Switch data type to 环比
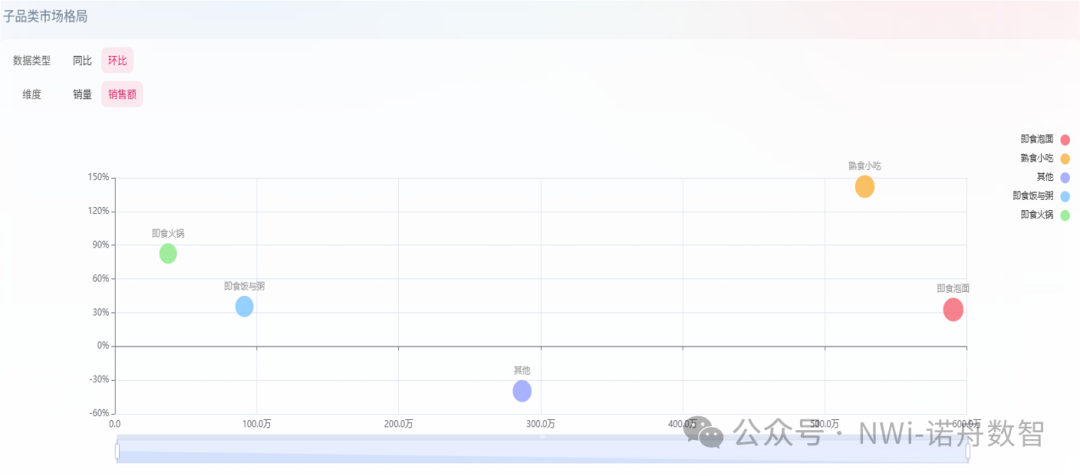 click(x=117, y=61)
